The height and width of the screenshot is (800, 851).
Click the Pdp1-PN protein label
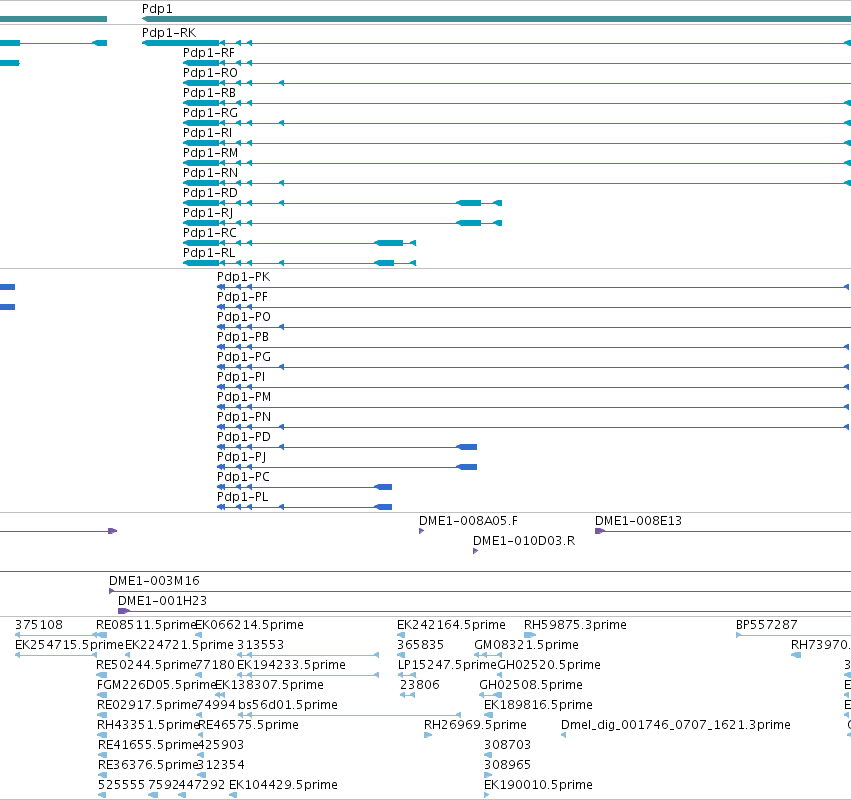pyautogui.click(x=244, y=417)
